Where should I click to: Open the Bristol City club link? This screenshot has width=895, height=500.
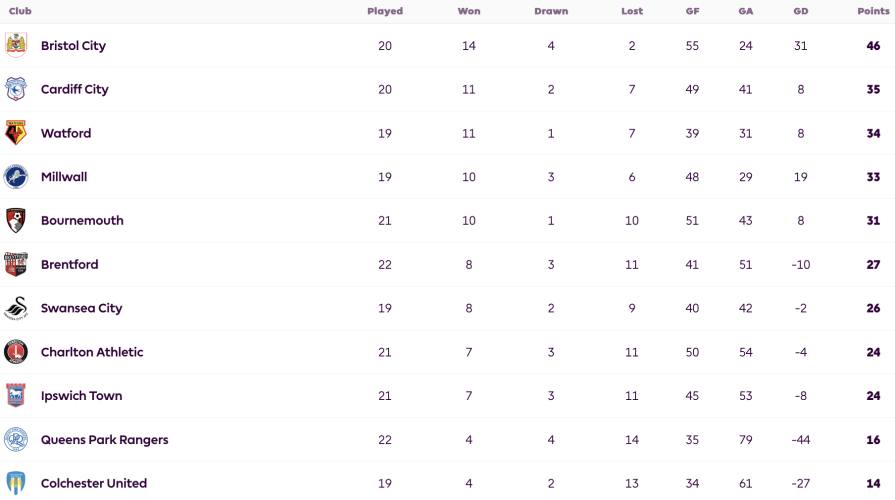tap(73, 46)
